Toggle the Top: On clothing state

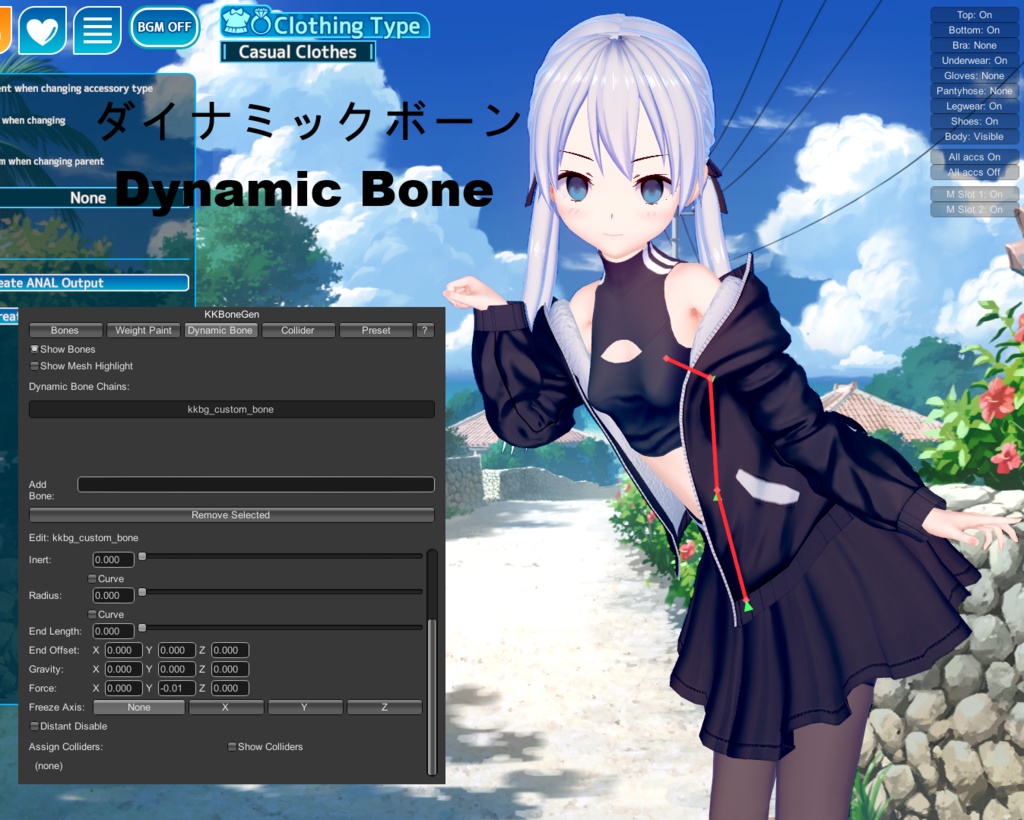click(x=974, y=15)
